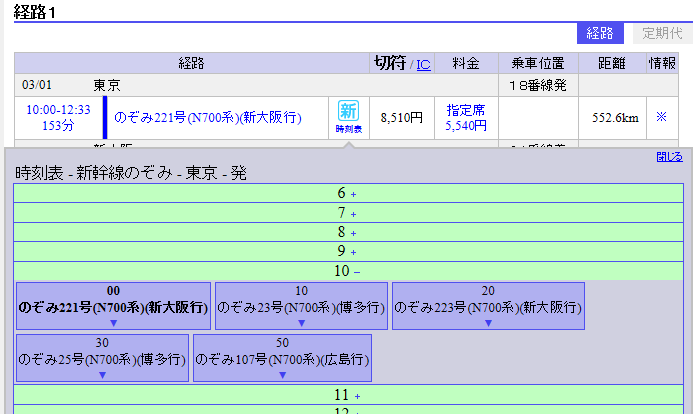
Task: Open the IC fare link
Action: (423, 64)
